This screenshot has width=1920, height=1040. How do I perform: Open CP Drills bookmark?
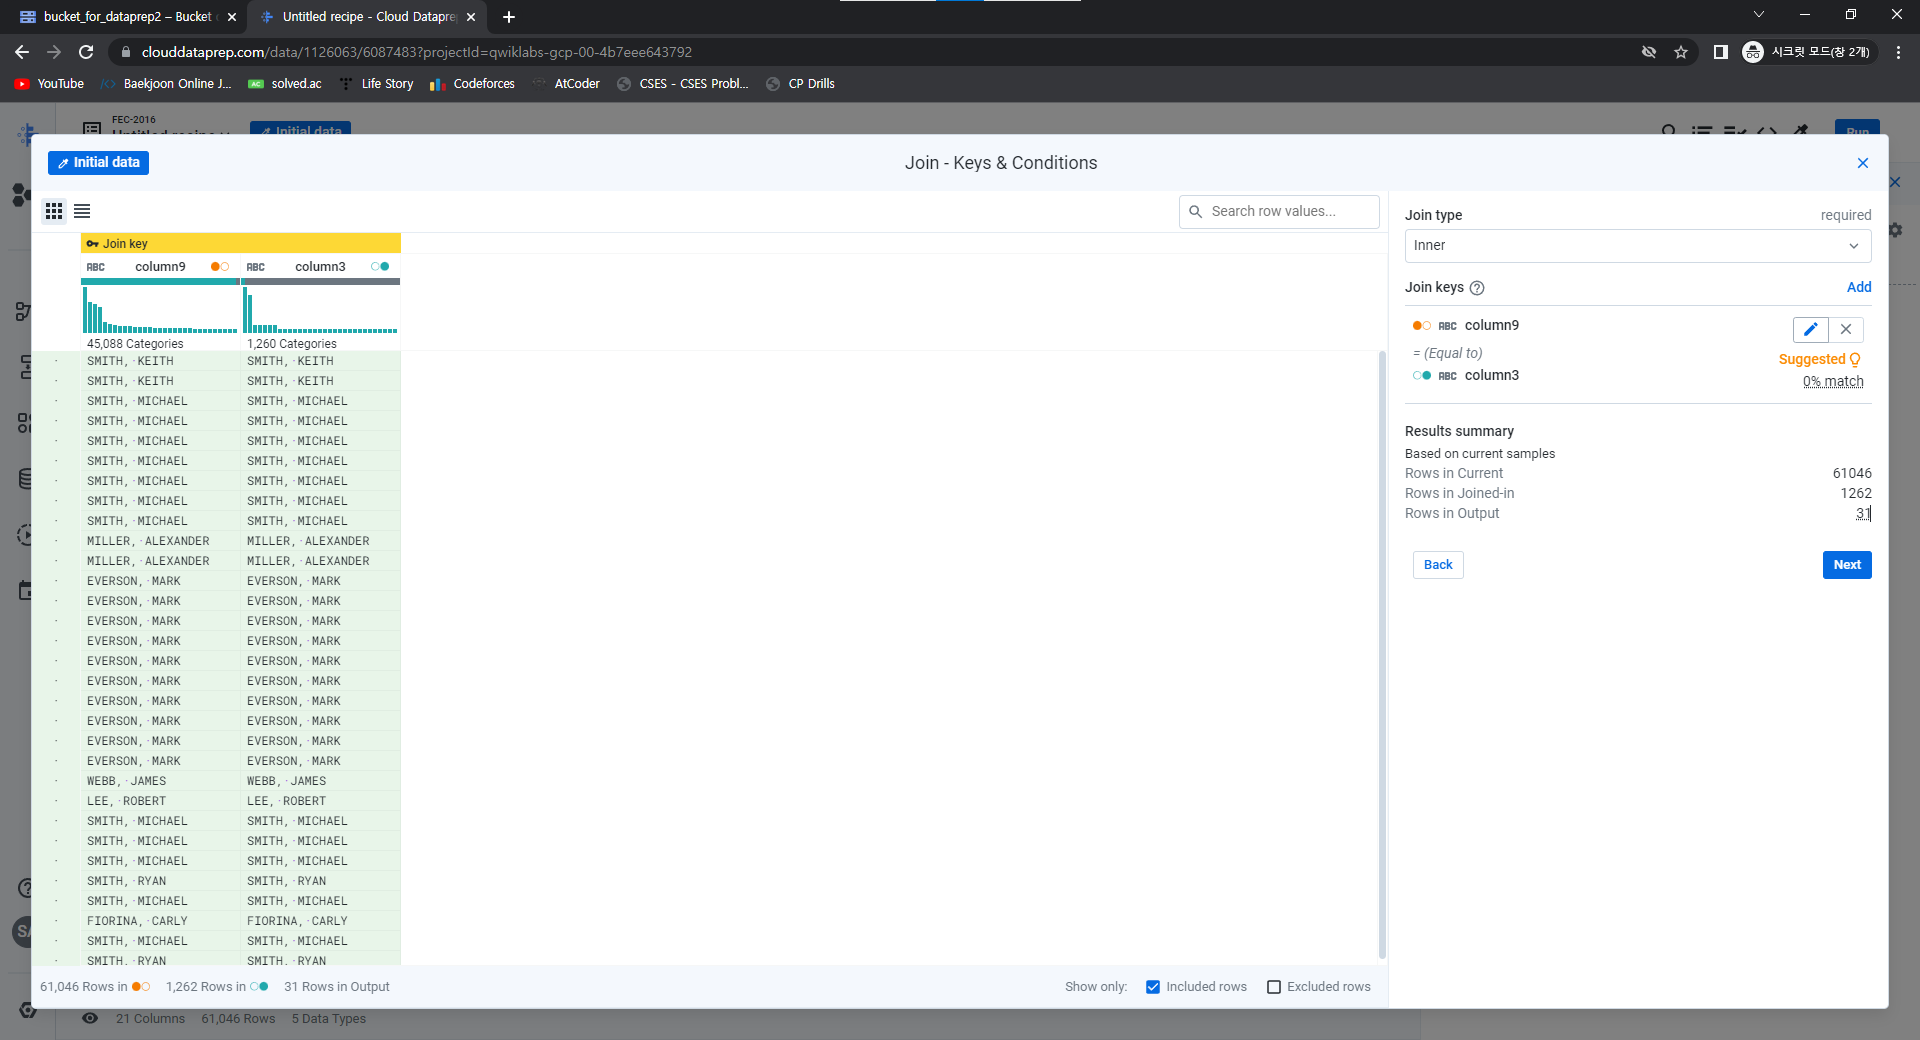click(800, 84)
